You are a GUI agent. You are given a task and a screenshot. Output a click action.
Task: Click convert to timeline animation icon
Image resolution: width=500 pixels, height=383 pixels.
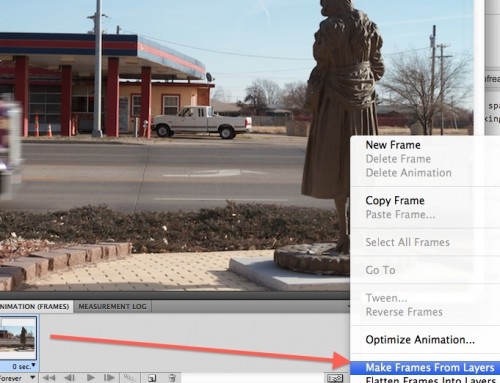tap(335, 378)
